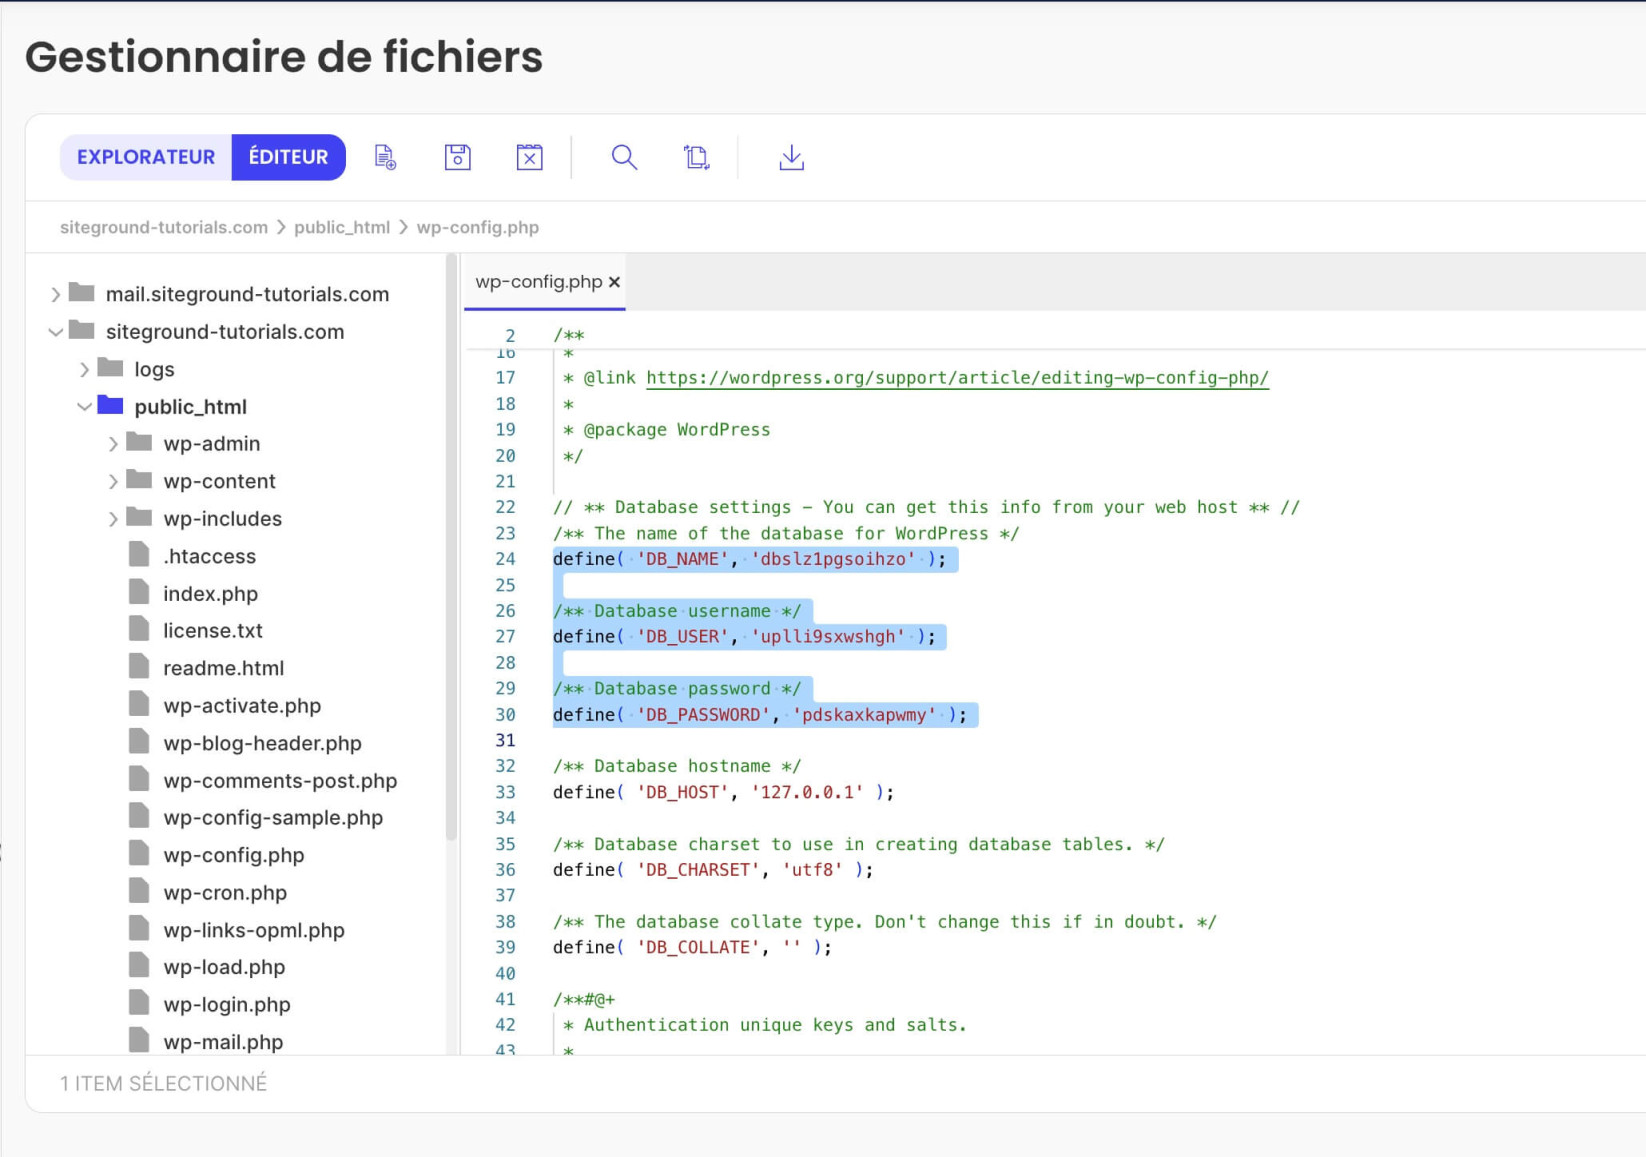1646x1157 pixels.
Task: Click the logs folder icon
Action: pos(110,368)
